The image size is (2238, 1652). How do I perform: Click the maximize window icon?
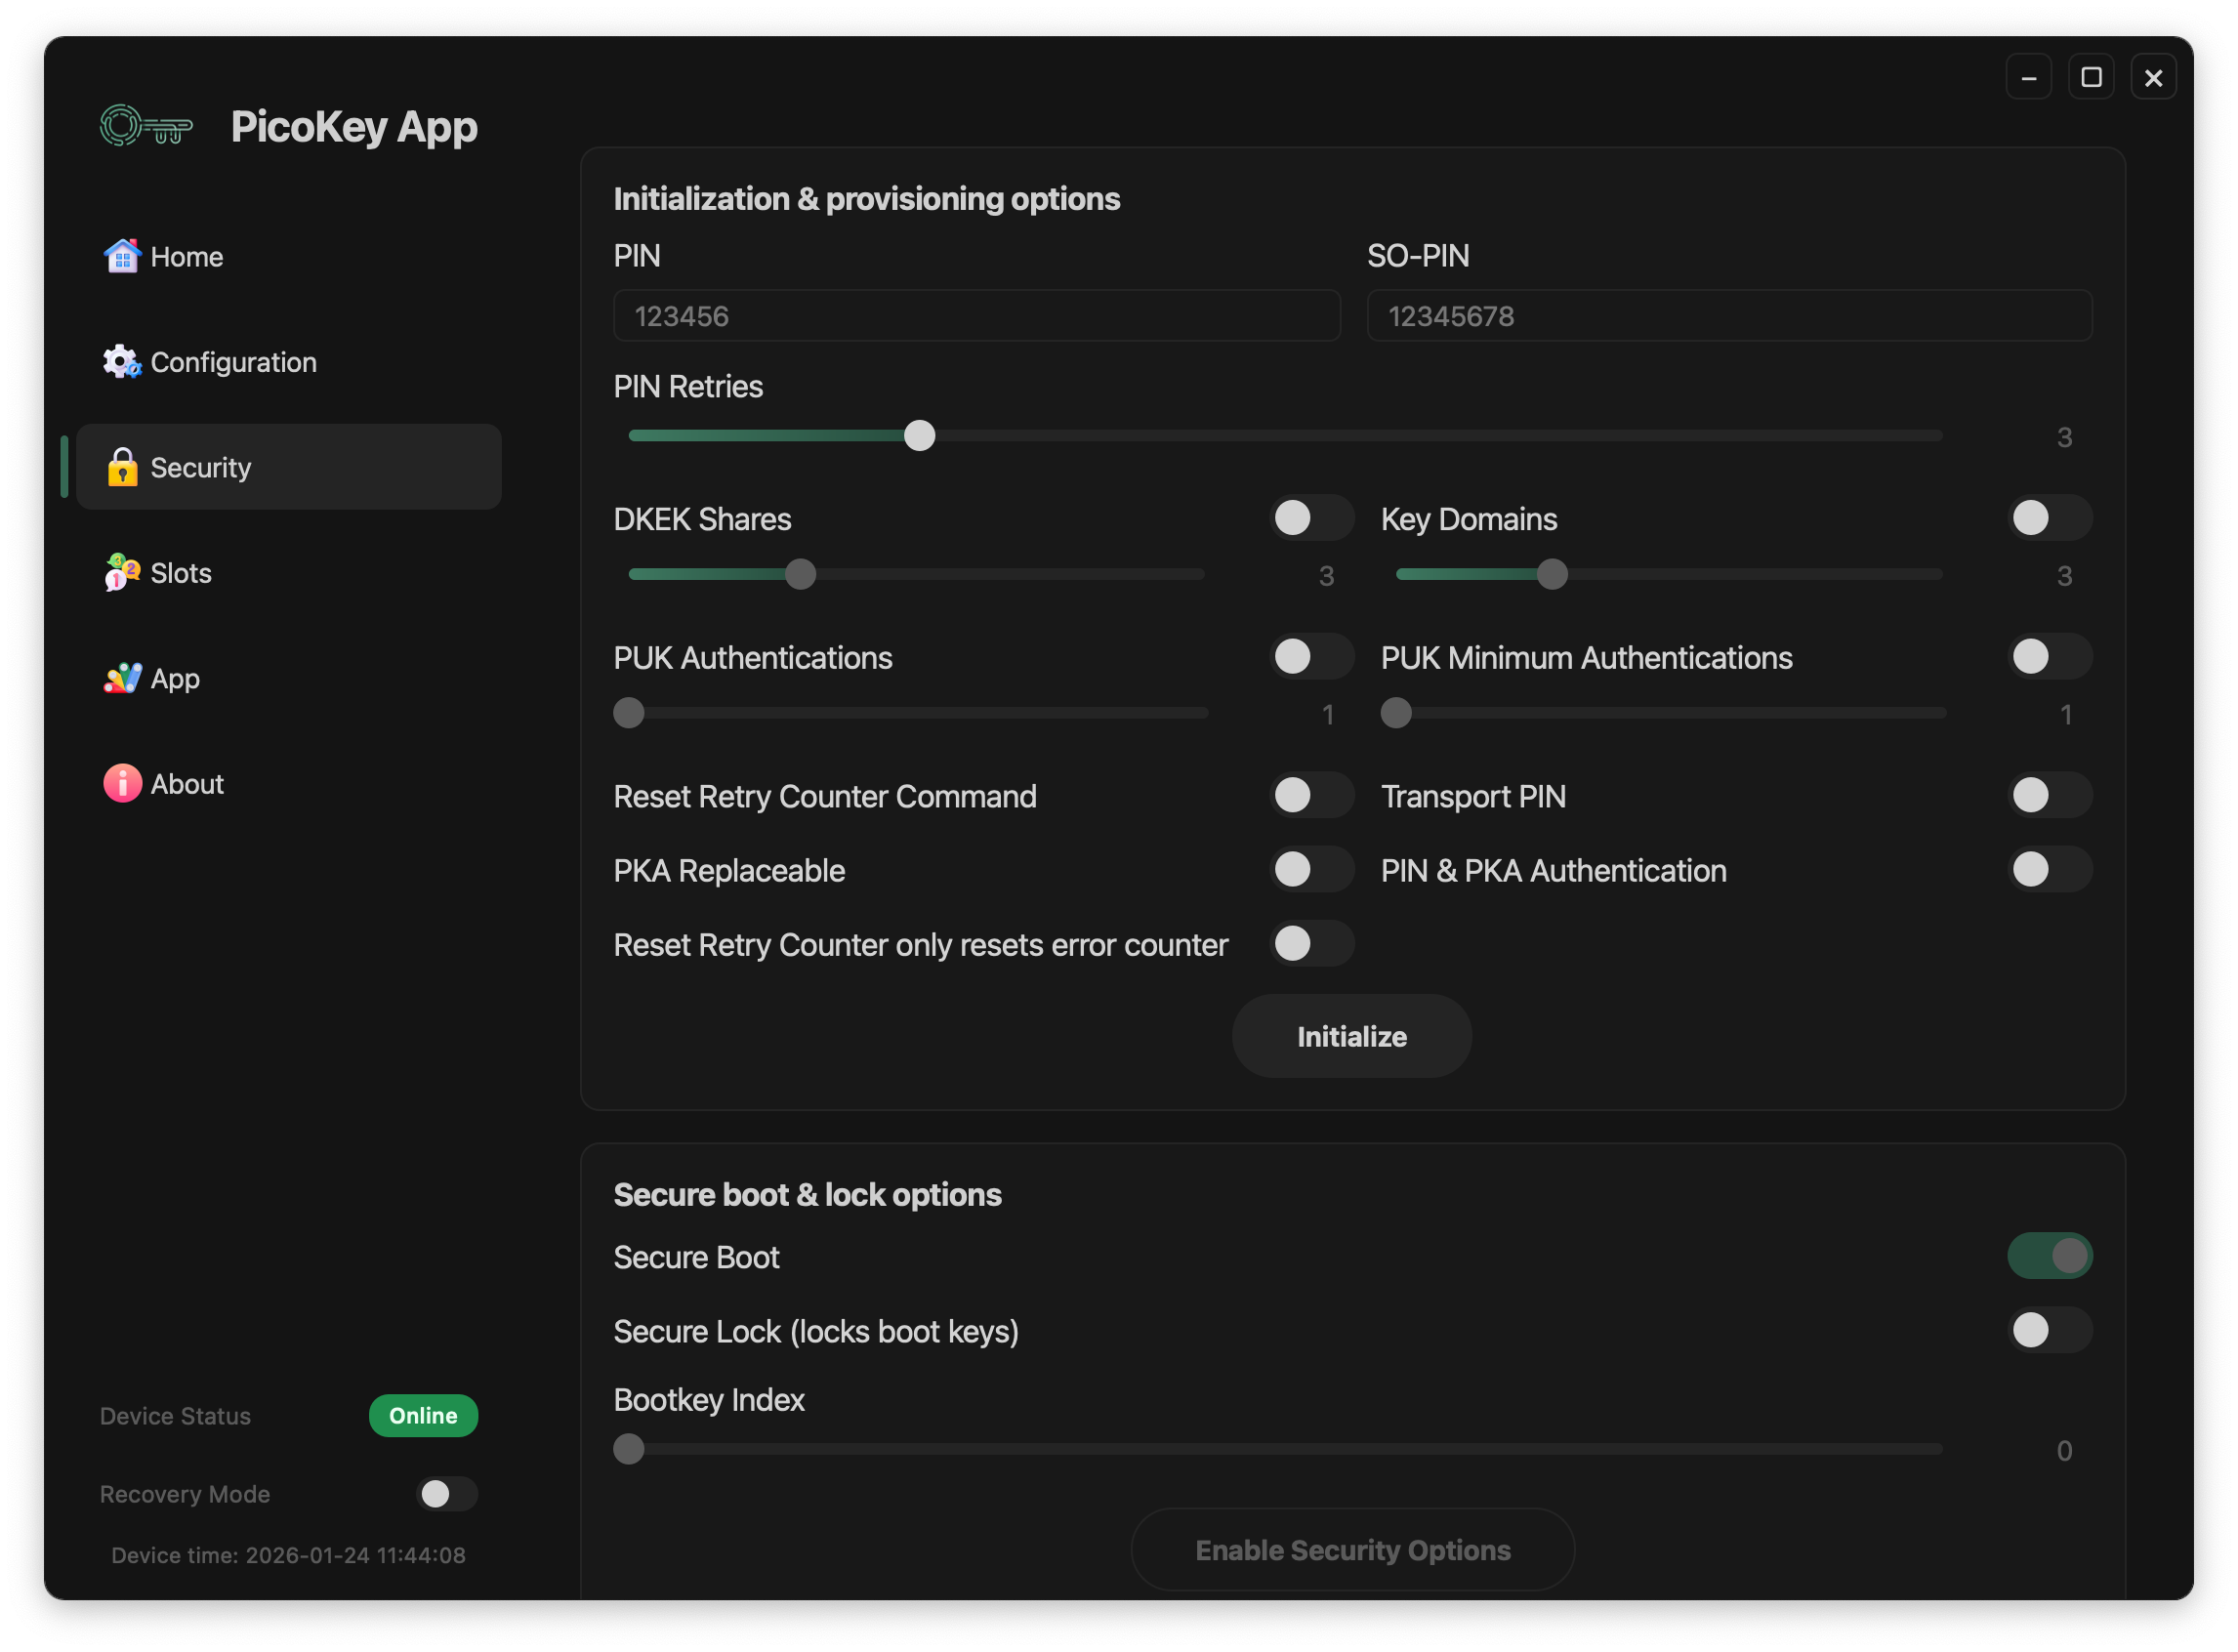coord(2091,77)
